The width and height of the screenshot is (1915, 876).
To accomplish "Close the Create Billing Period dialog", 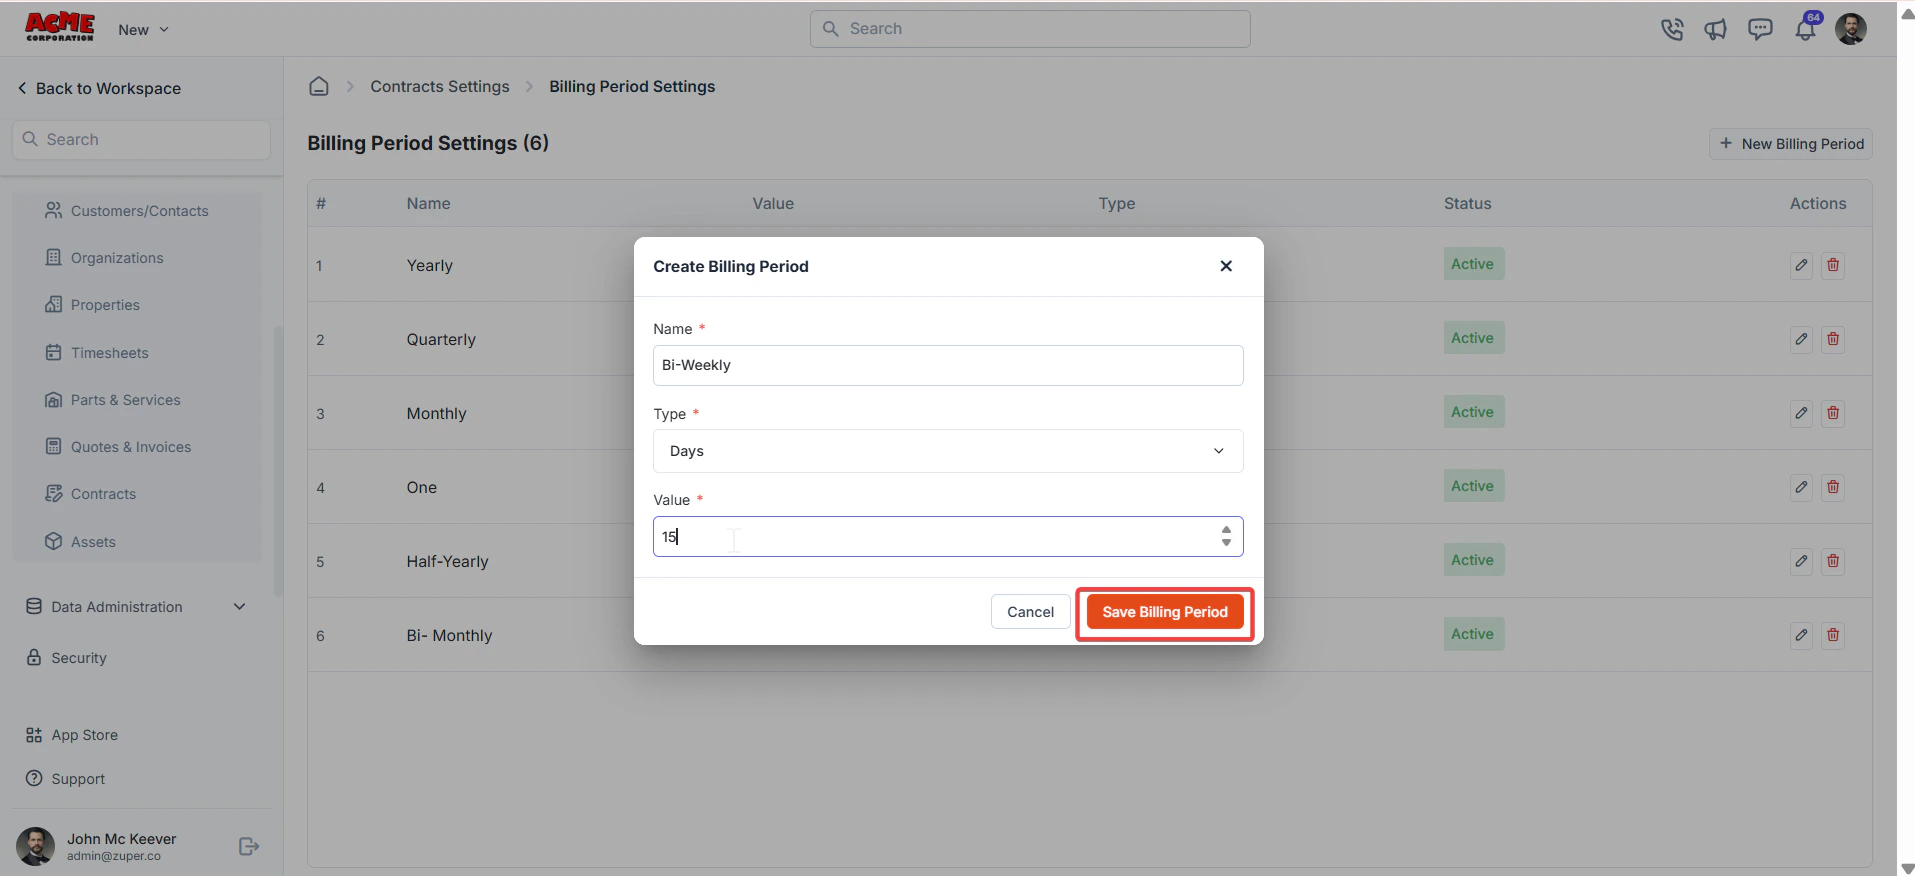I will (x=1226, y=266).
